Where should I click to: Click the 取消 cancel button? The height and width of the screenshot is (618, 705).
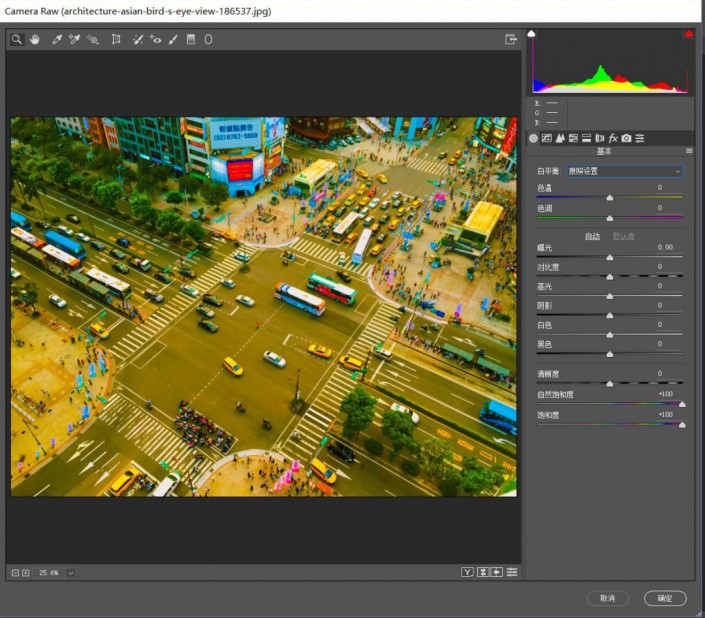click(607, 599)
